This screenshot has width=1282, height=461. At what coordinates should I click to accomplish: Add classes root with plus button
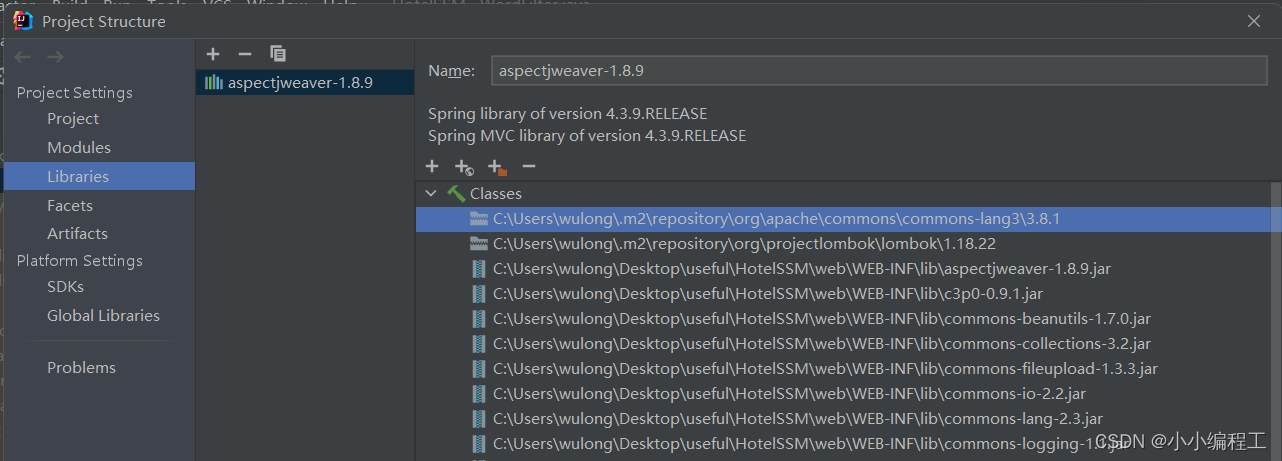[432, 167]
